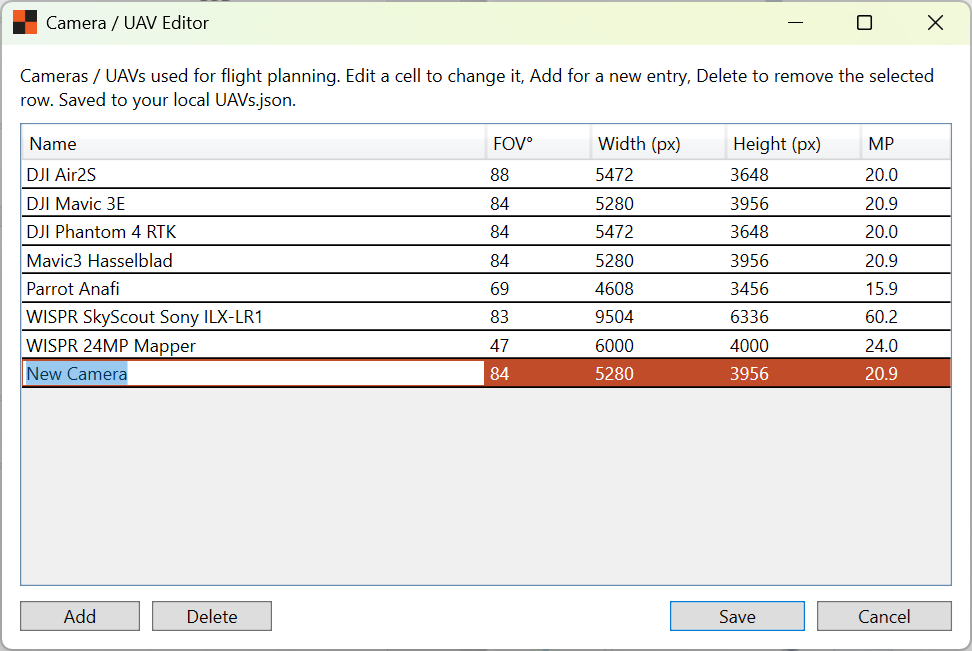
Task: Minimize the Camera / UAV Editor window
Action: point(795,23)
